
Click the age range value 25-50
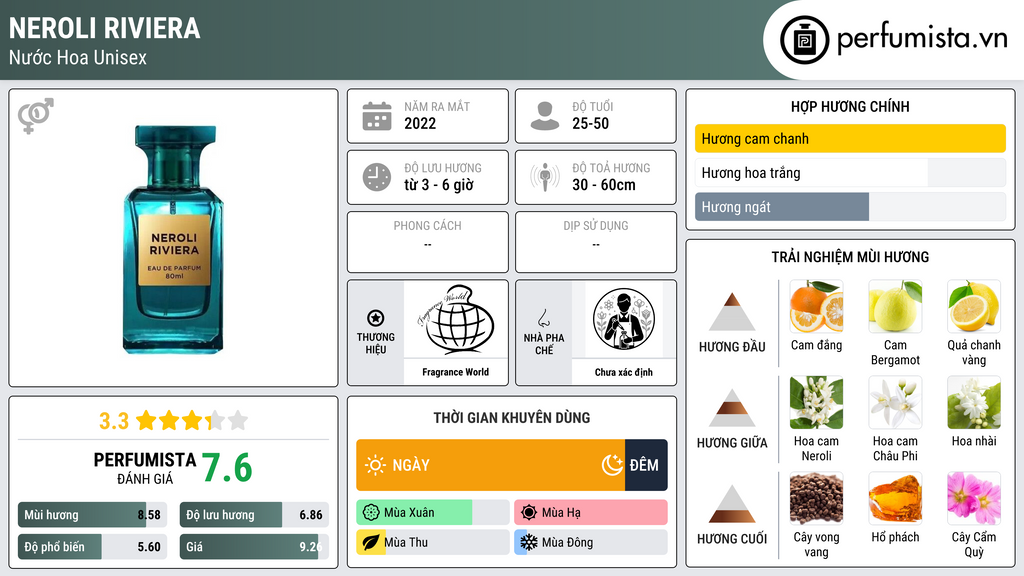[x=590, y=123]
